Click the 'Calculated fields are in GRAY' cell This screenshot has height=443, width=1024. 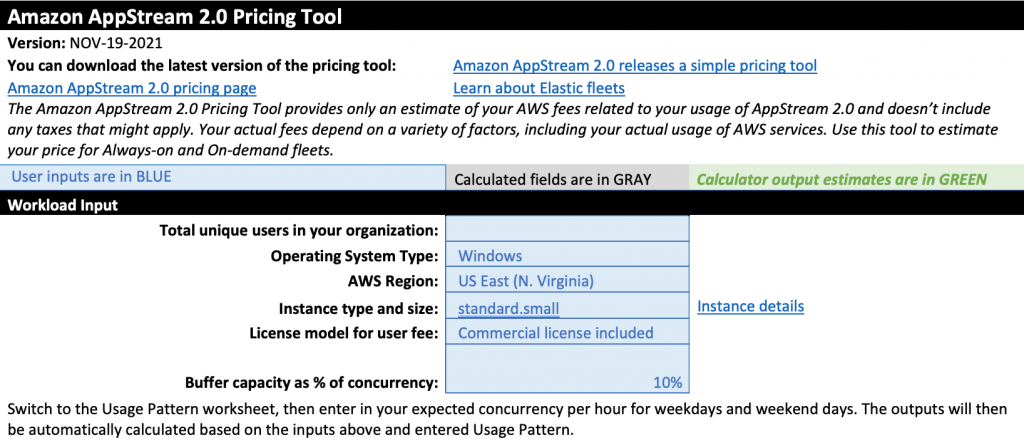pyautogui.click(x=567, y=178)
